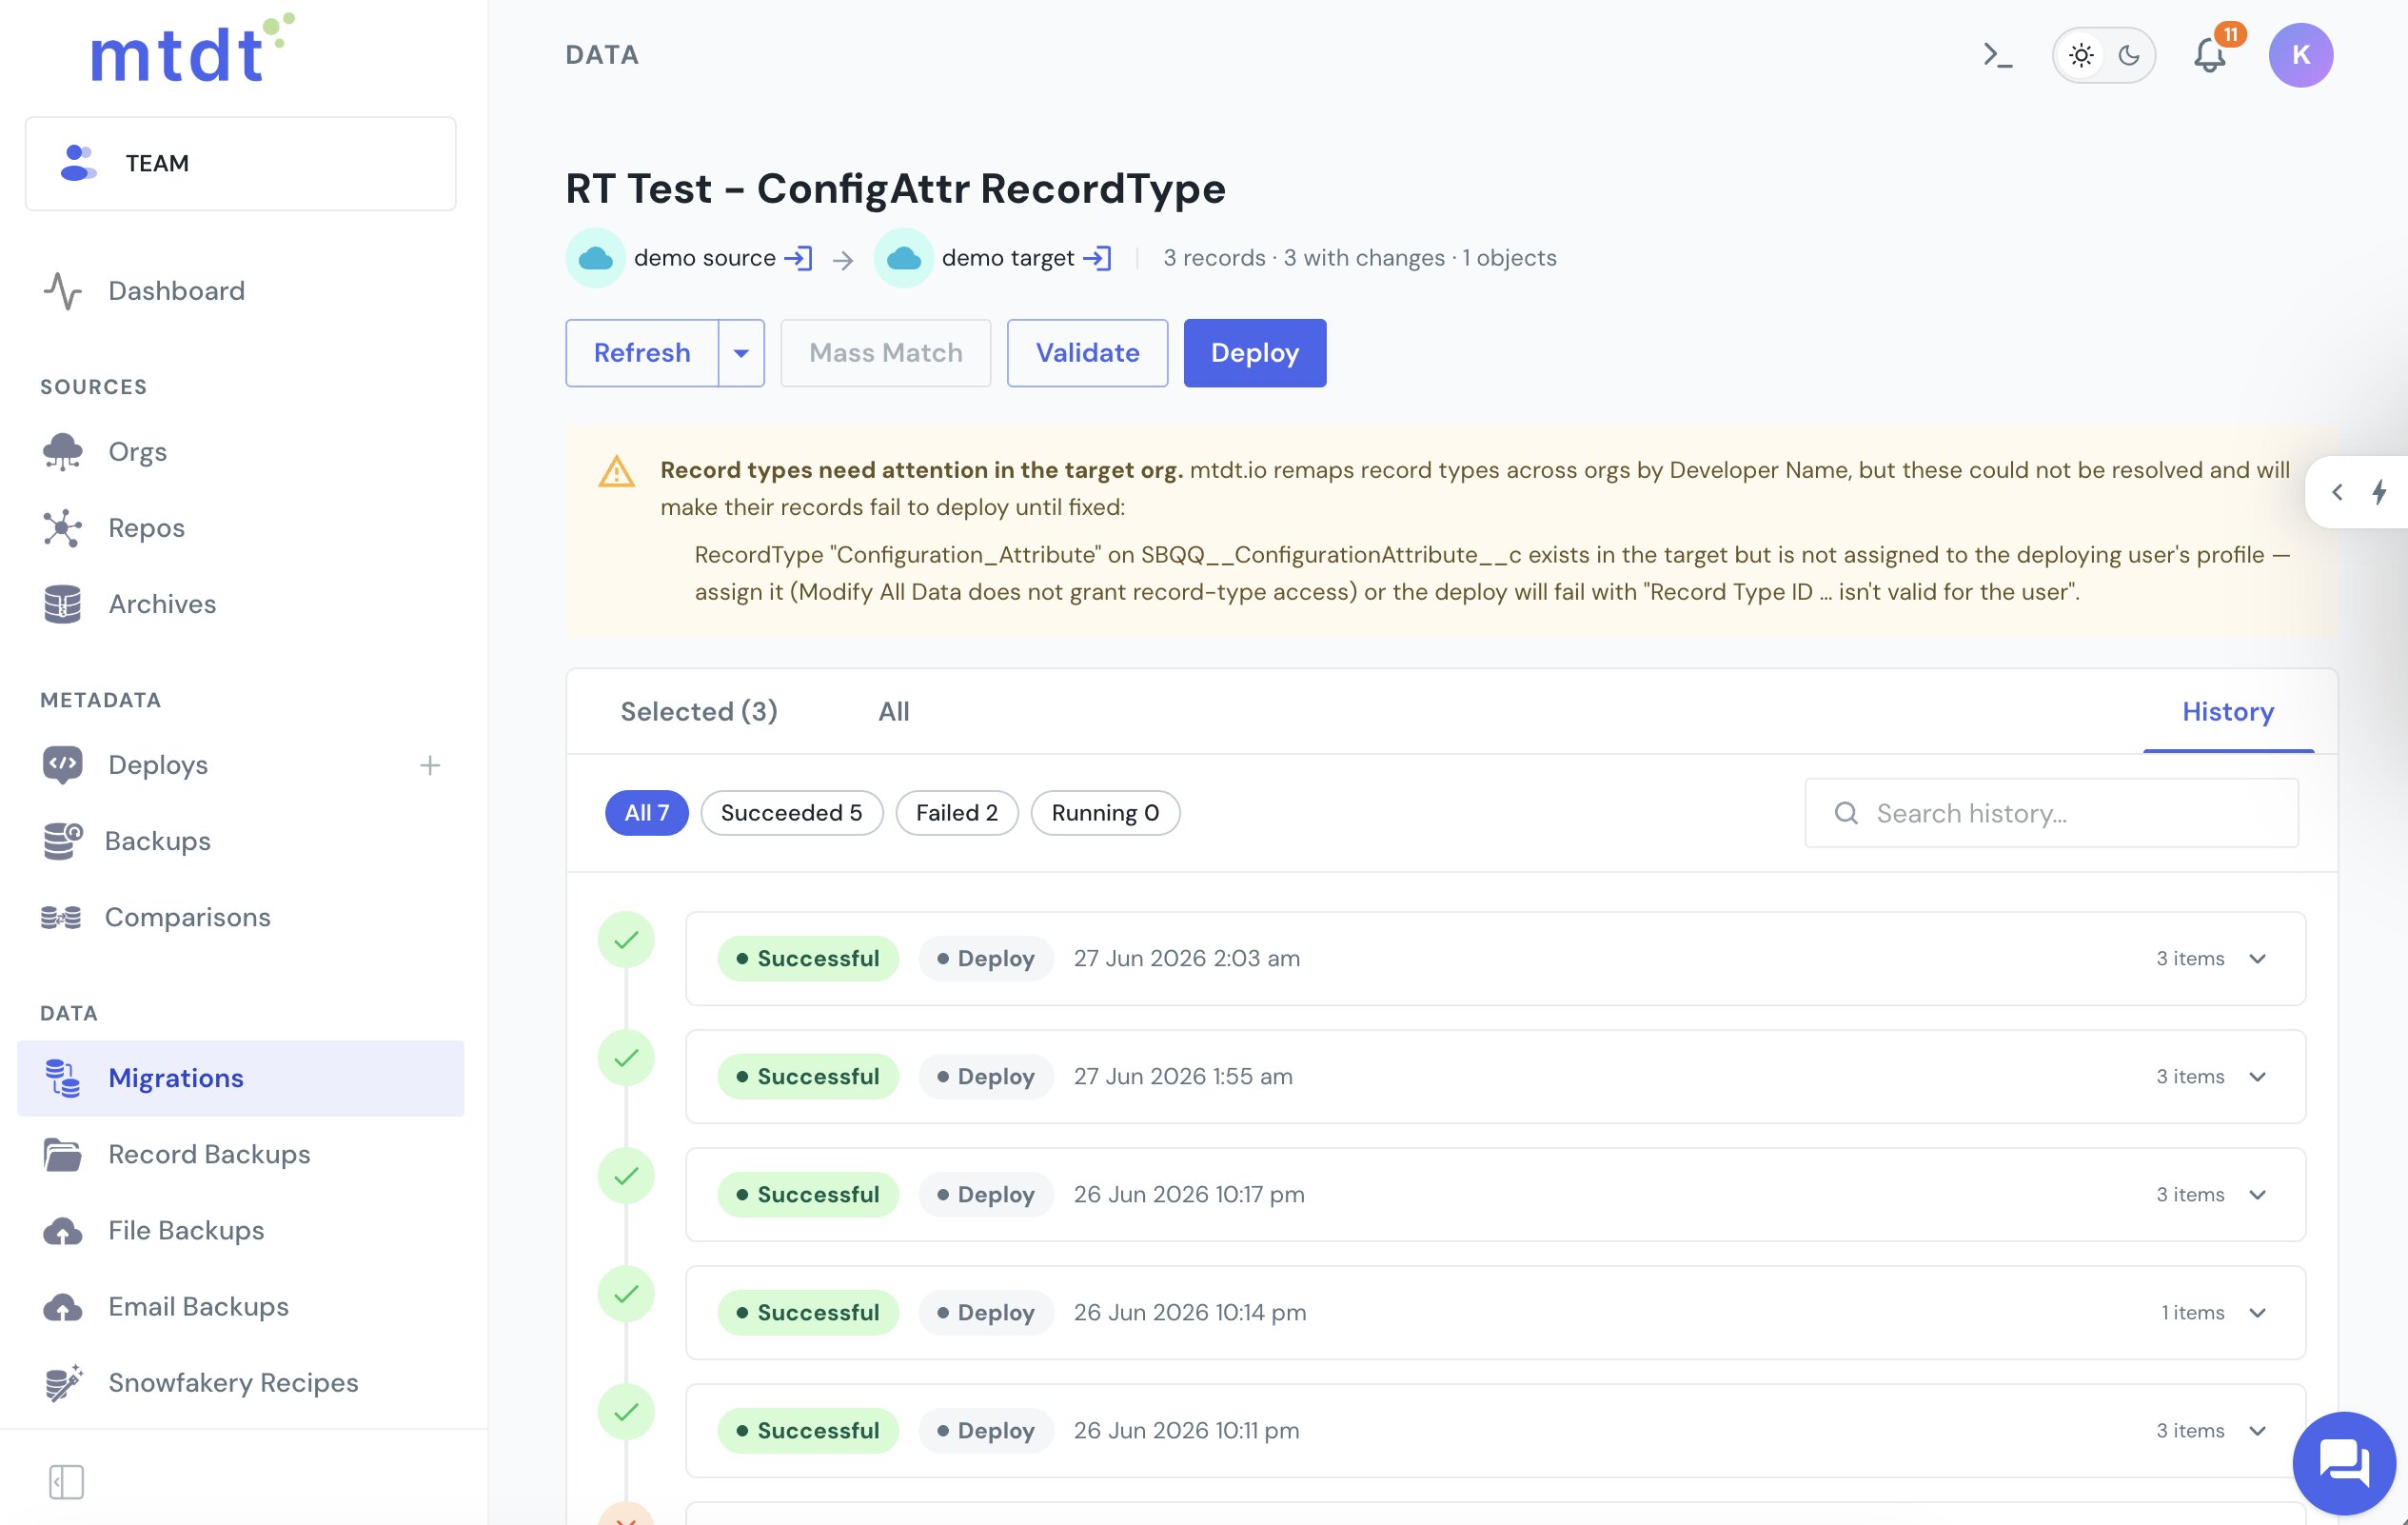Screen dimensions: 2408x1525
Task: Click success check icon for 10:17 pm deploy
Action: click(626, 1176)
